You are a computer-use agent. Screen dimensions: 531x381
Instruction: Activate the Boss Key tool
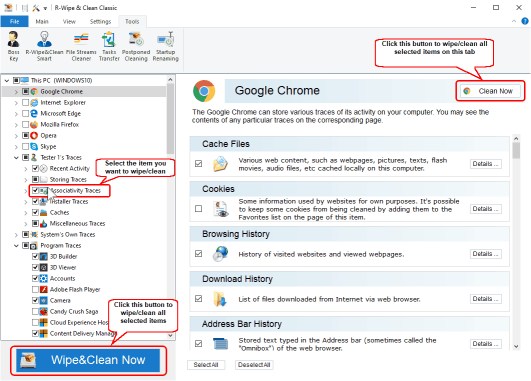point(13,46)
